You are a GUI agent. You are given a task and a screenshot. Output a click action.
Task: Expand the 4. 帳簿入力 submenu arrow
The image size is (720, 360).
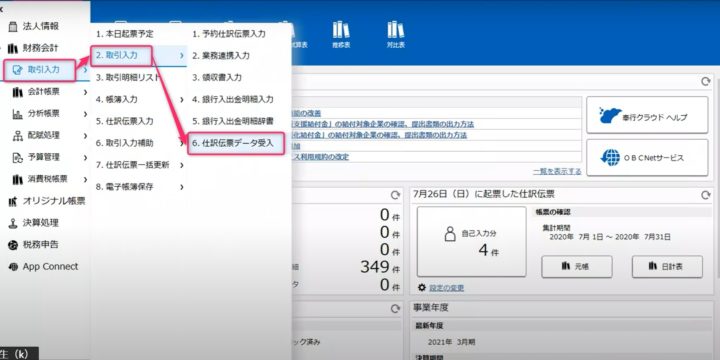point(182,100)
